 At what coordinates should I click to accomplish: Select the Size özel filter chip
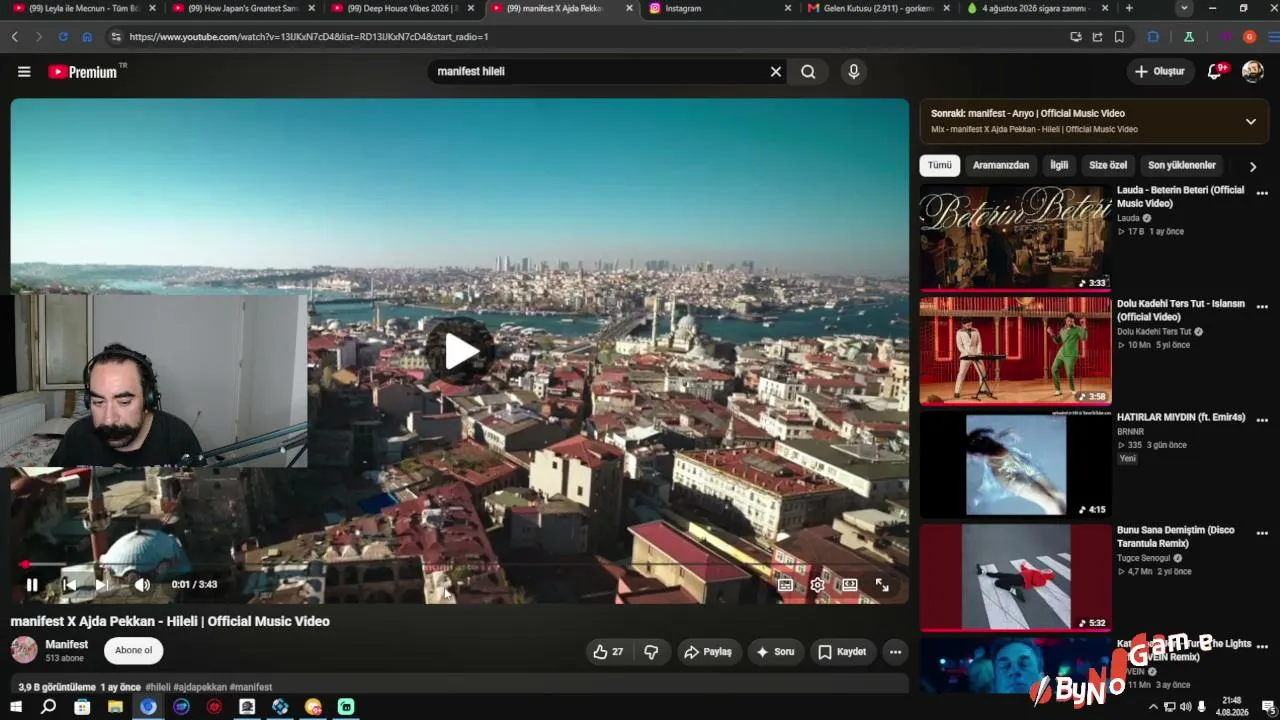click(1108, 166)
